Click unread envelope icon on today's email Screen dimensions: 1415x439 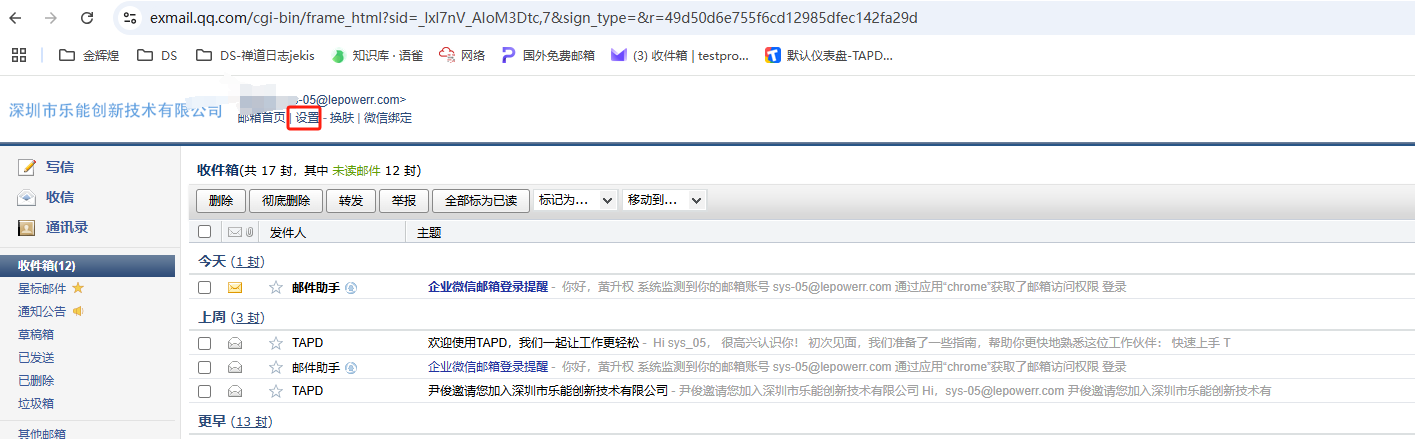click(235, 288)
